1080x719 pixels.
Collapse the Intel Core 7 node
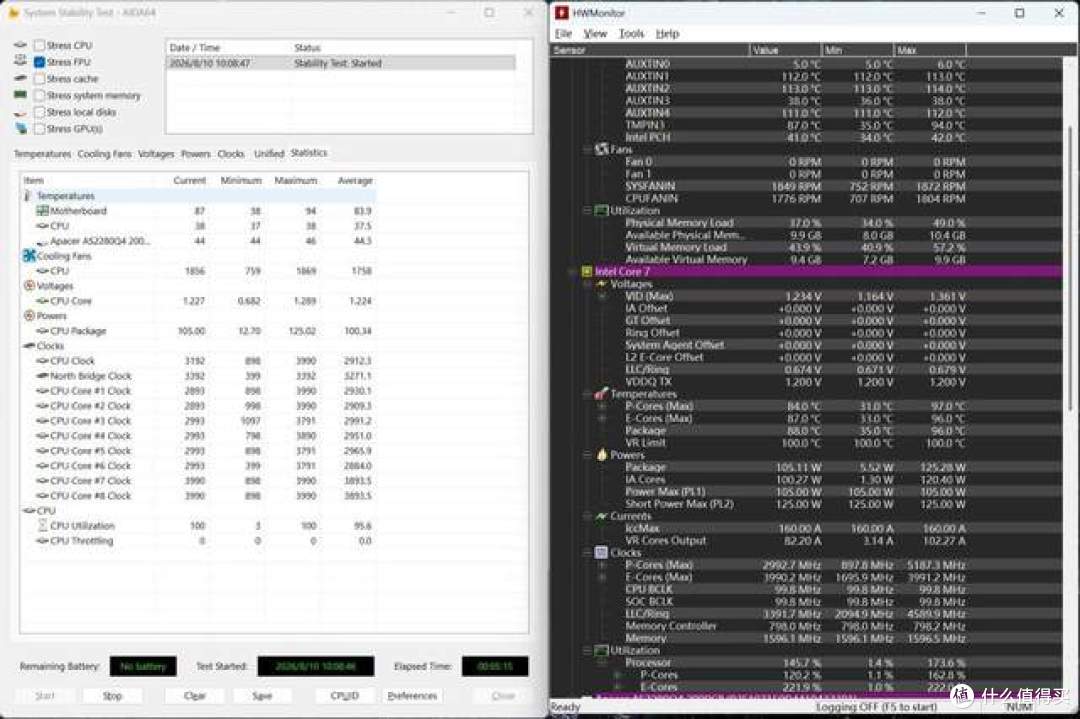(573, 271)
